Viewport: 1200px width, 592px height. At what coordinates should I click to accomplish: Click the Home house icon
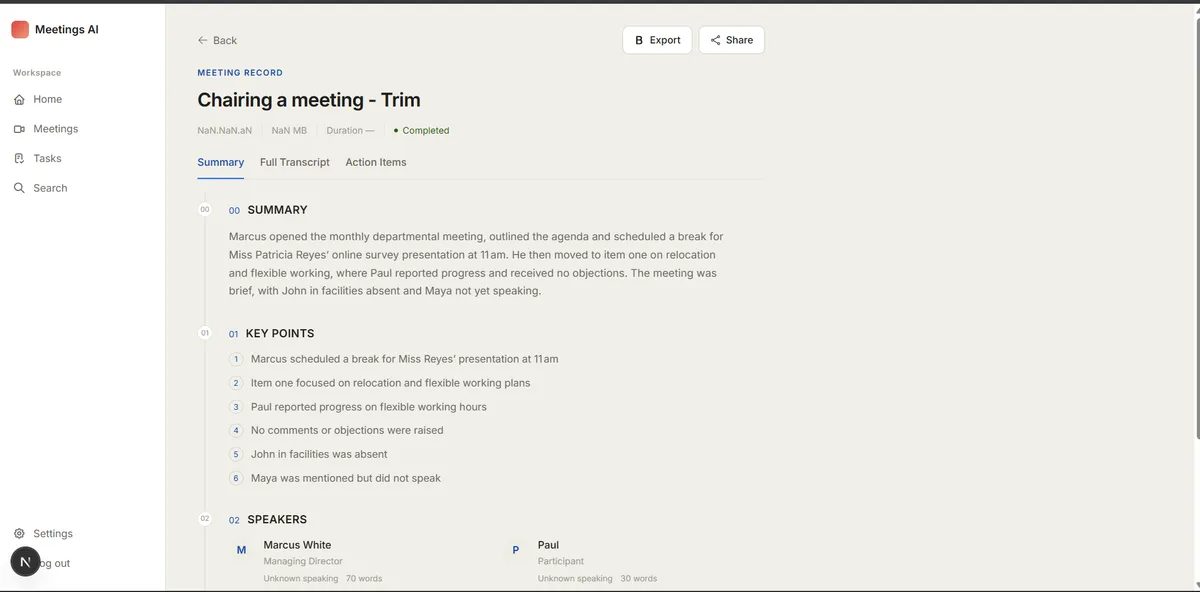click(19, 99)
